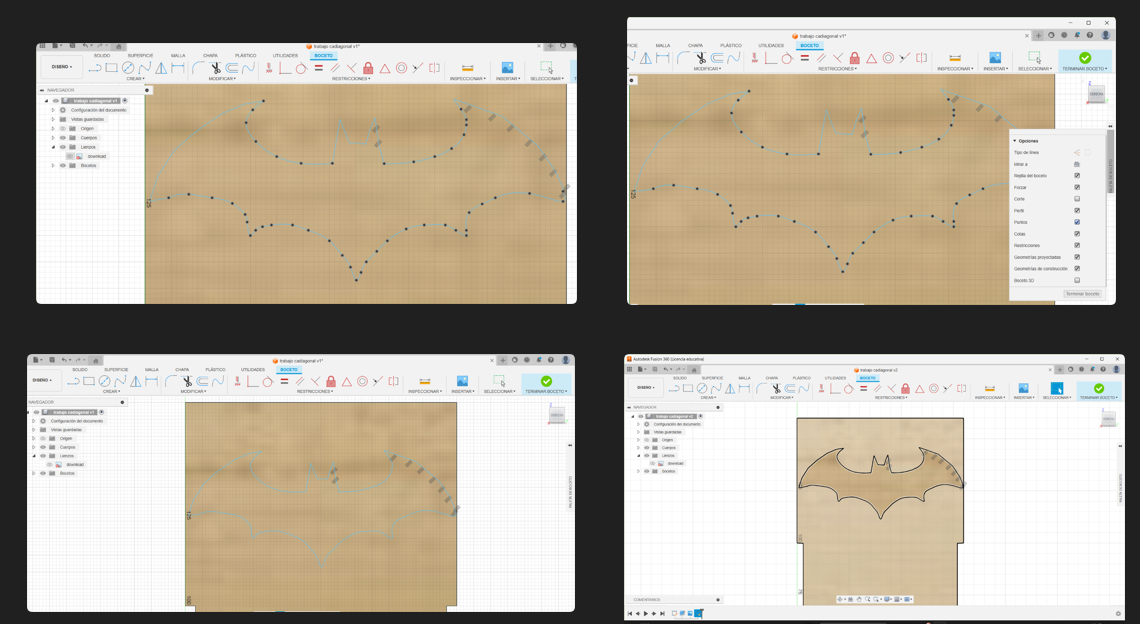Switch to UTILIDADES tab in top-right window
This screenshot has width=1140, height=624.
[771, 45]
